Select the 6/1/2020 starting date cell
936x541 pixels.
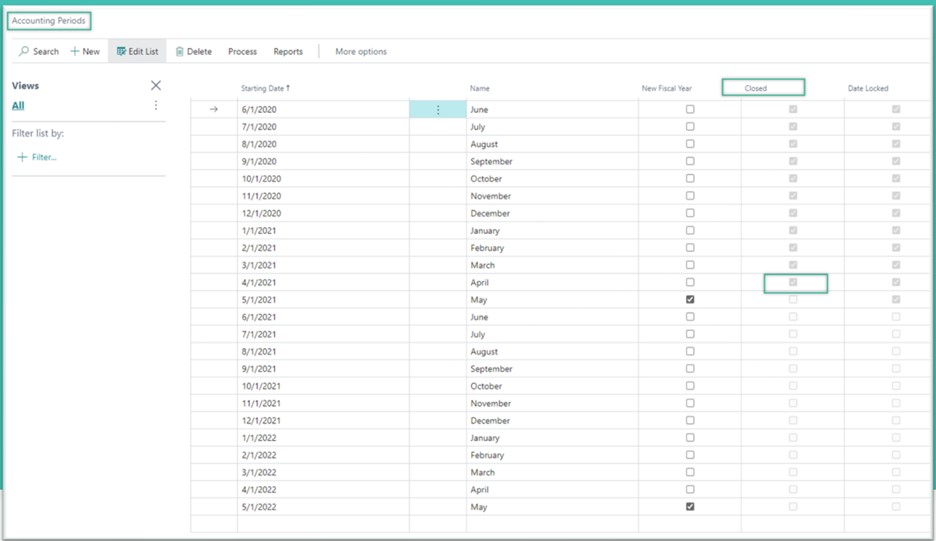(x=323, y=109)
